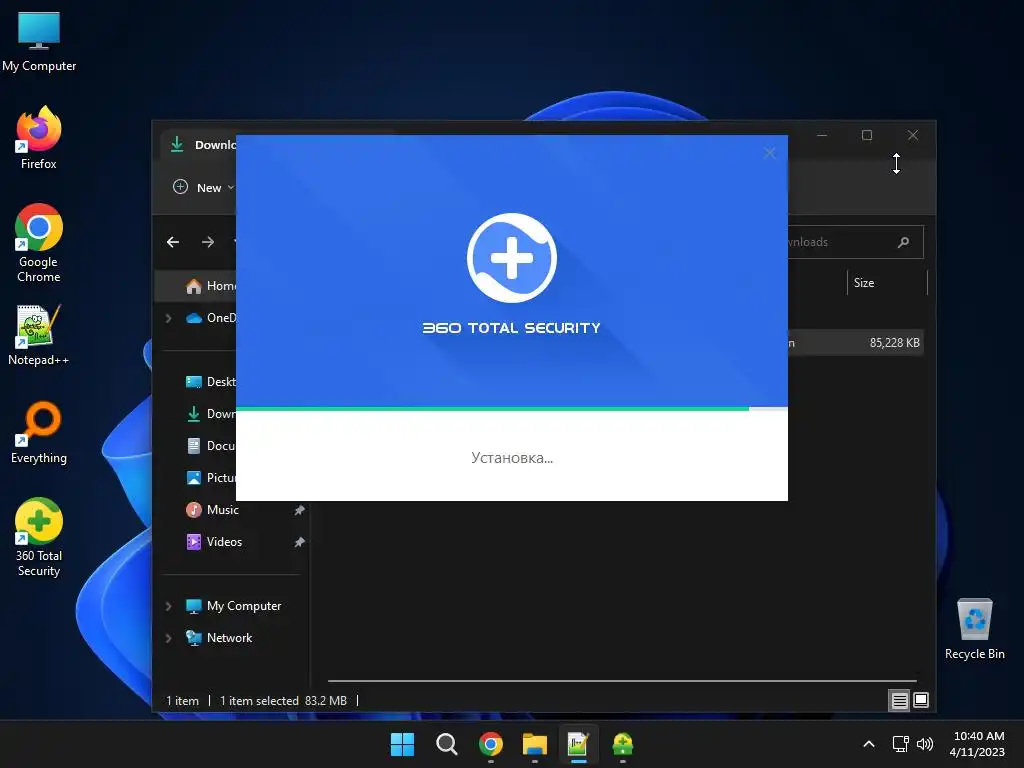The height and width of the screenshot is (768, 1024).
Task: Go back in File Explorer
Action: 173,242
